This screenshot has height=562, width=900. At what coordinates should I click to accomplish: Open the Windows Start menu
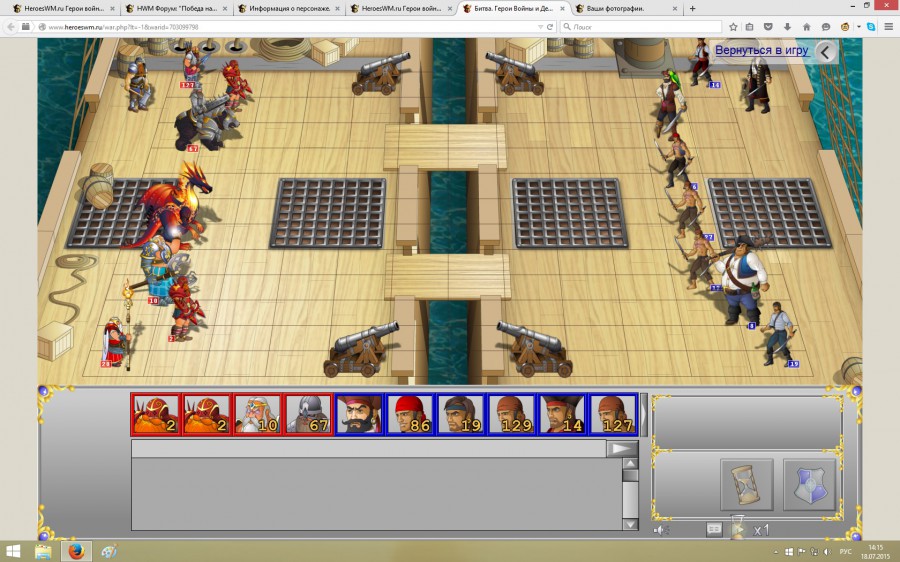[12, 552]
